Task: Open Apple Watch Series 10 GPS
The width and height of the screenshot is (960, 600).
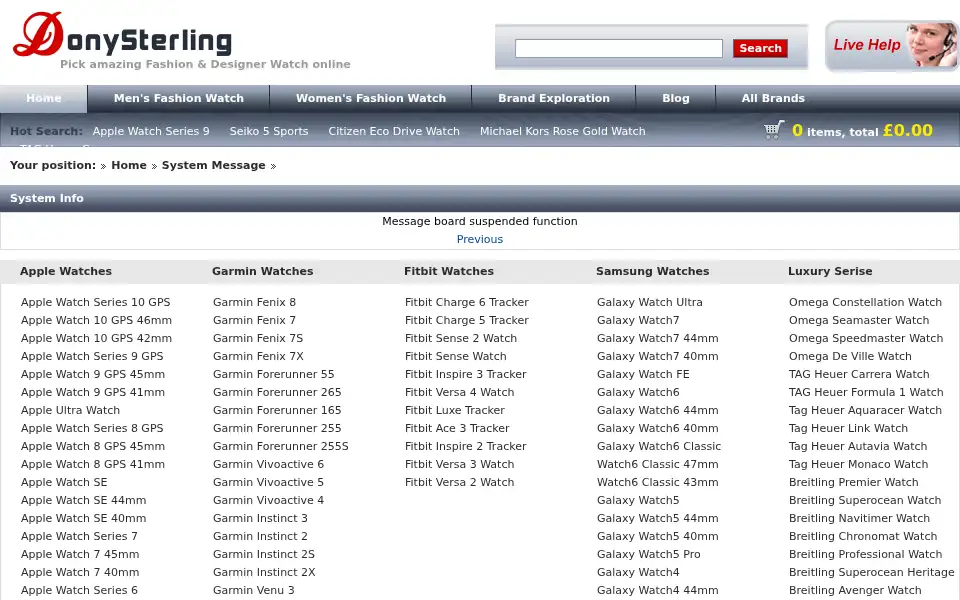Action: [96, 302]
